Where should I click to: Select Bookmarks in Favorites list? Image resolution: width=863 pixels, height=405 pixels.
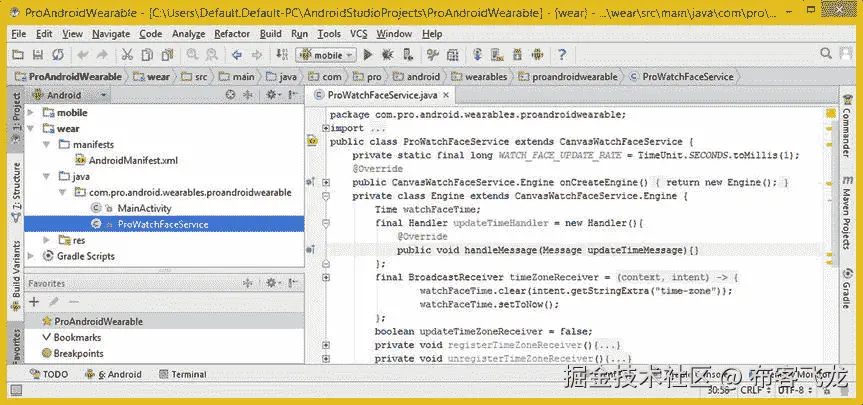click(x=71, y=337)
